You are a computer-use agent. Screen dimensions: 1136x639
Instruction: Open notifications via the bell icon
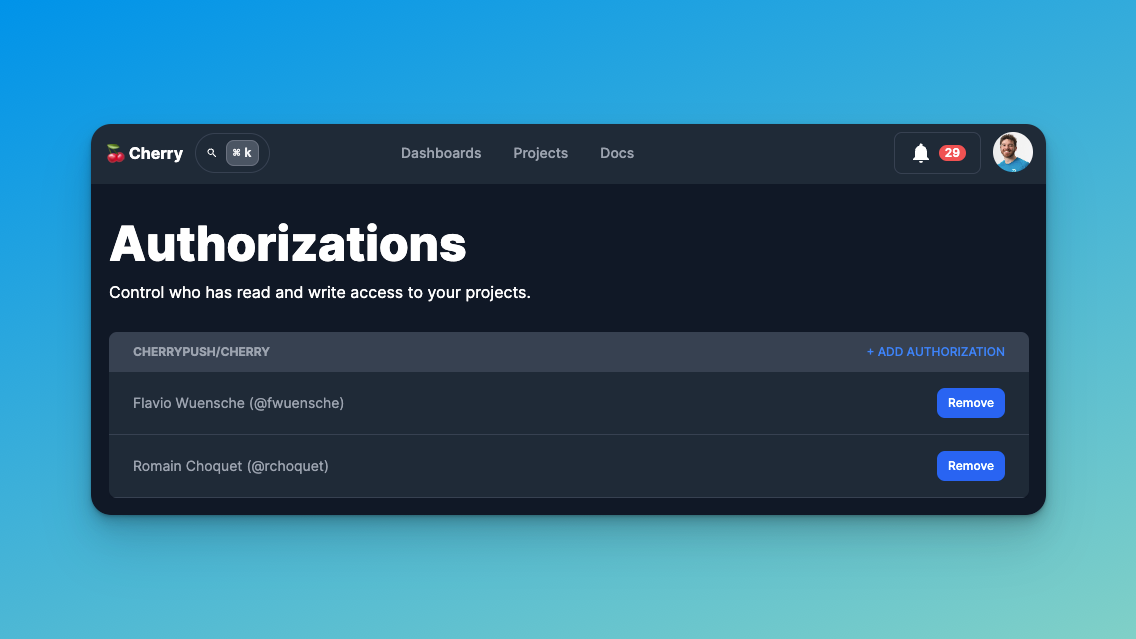(x=921, y=152)
